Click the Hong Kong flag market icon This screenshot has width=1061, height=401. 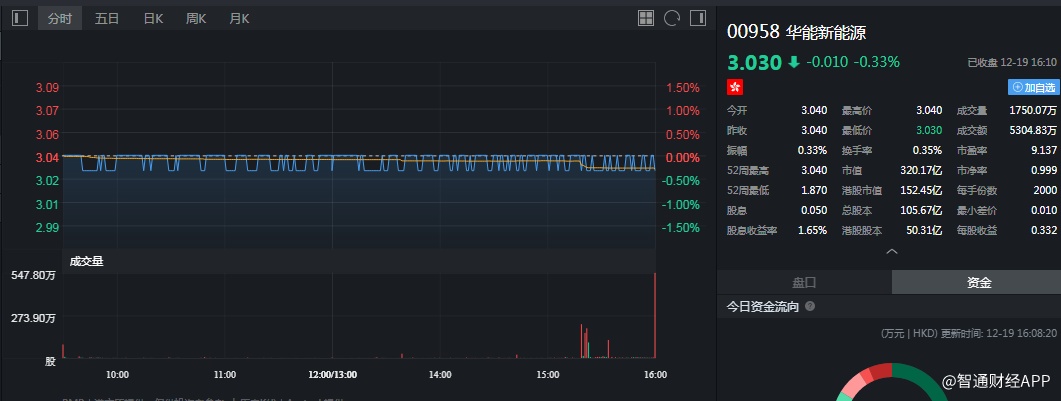pyautogui.click(x=735, y=88)
